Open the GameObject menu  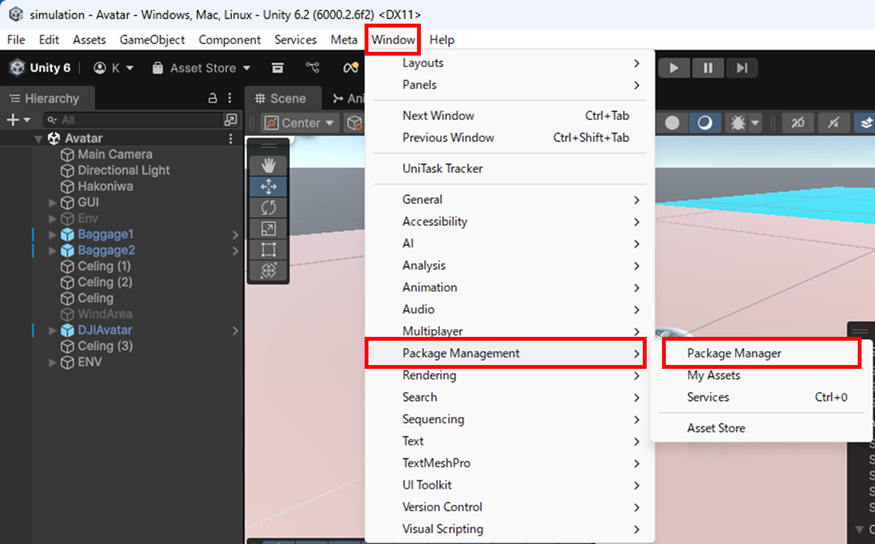click(152, 40)
